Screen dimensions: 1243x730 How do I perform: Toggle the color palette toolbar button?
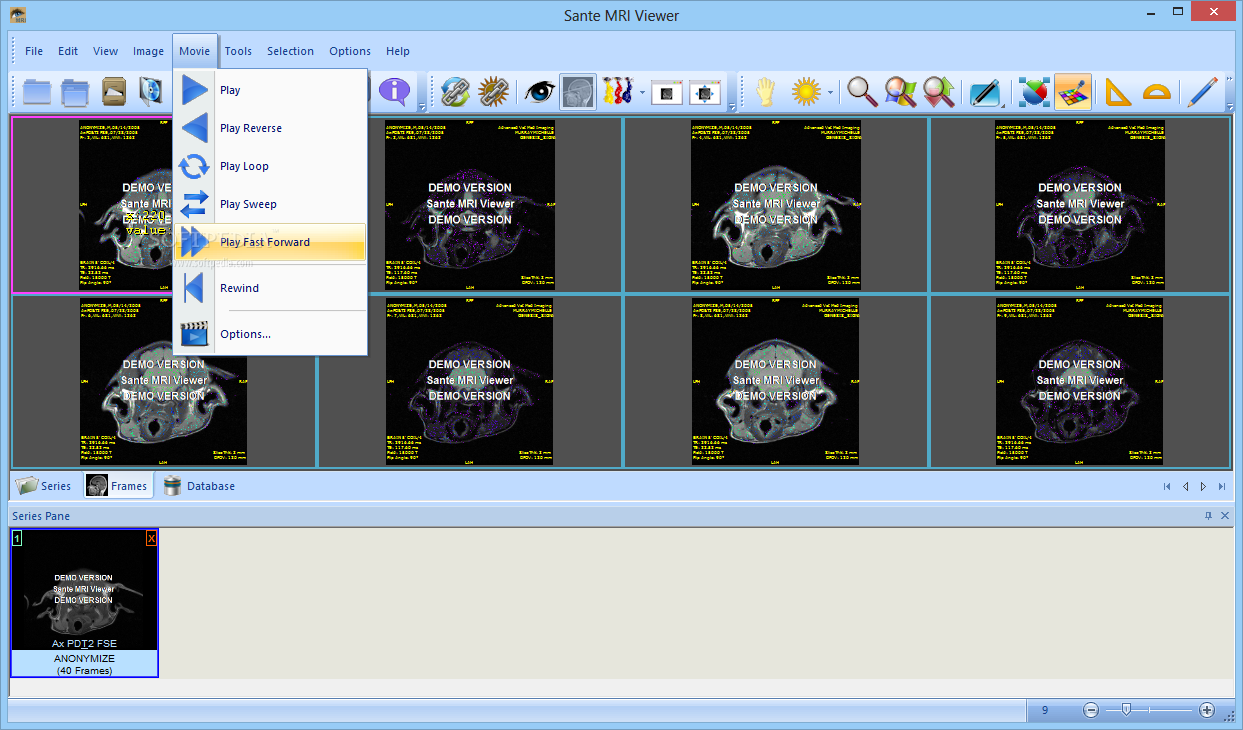[1073, 92]
